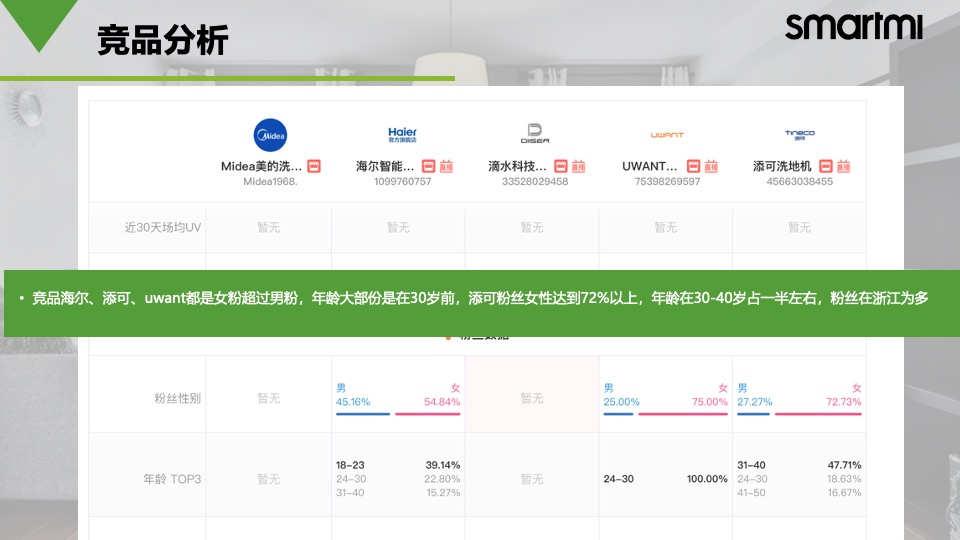Select the account ID 1099760757
Image resolution: width=960 pixels, height=540 pixels.
tap(402, 181)
